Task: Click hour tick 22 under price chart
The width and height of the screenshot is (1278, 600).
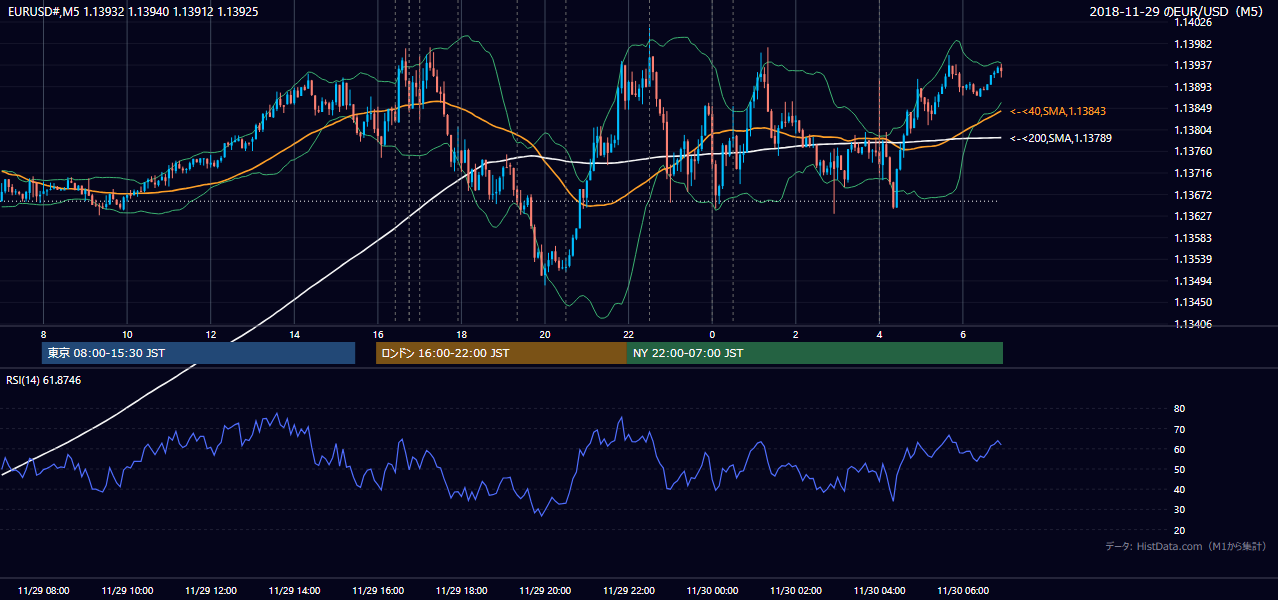Action: tap(628, 334)
